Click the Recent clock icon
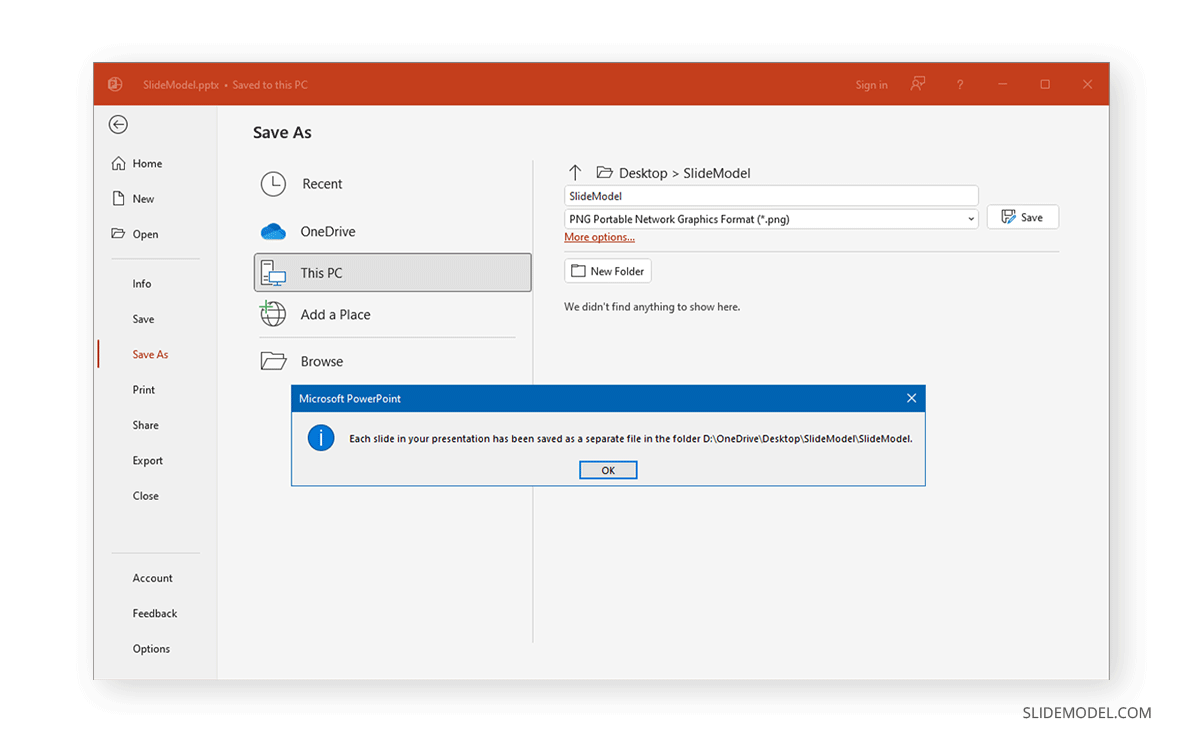The width and height of the screenshot is (1200, 743). click(x=273, y=184)
